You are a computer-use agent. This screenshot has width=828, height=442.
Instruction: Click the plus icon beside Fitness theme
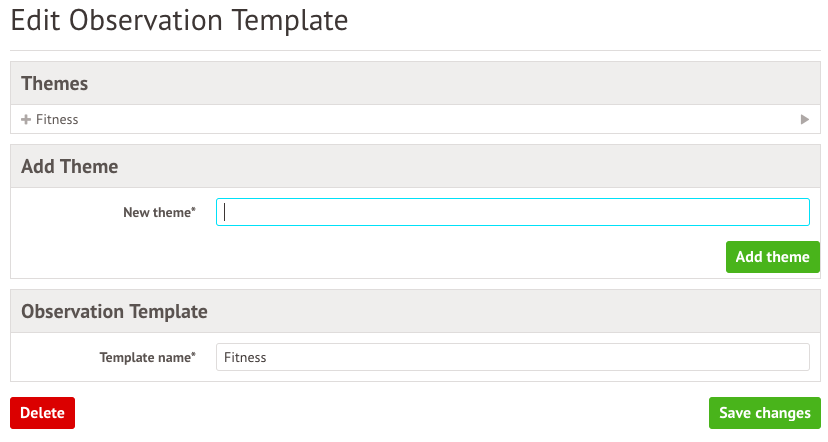click(x=26, y=119)
